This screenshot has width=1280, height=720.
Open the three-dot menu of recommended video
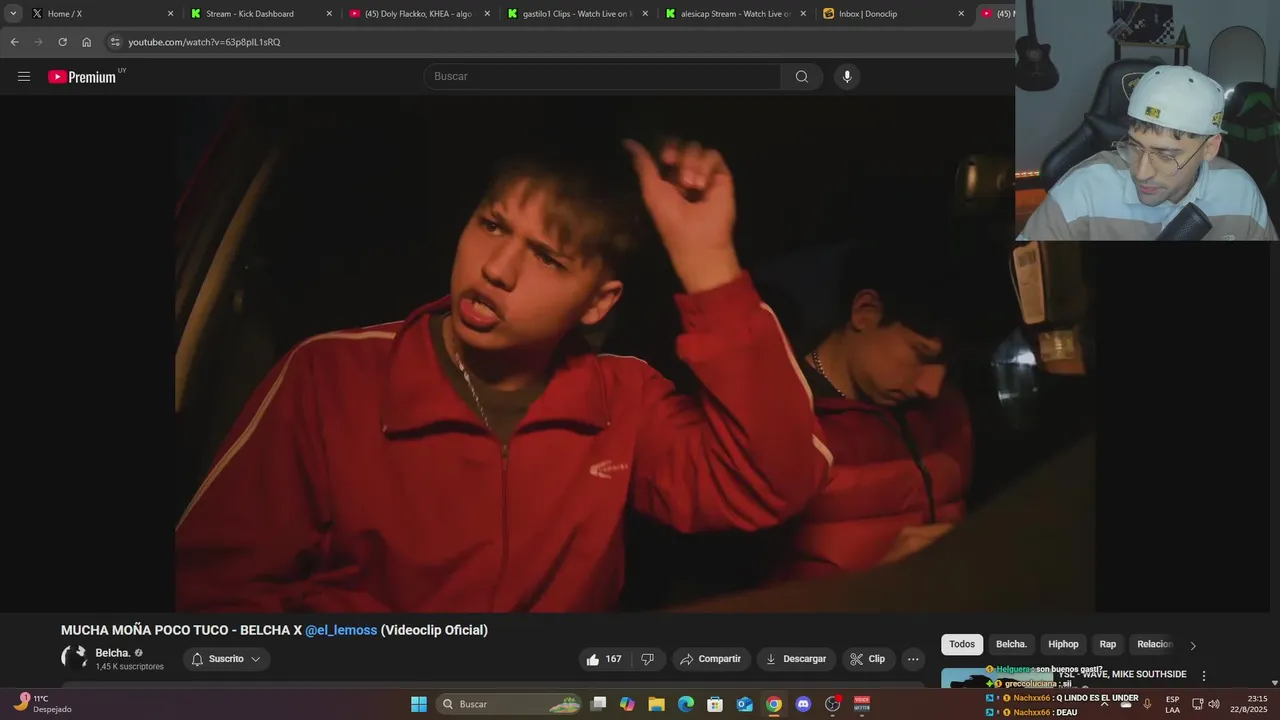[1204, 676]
